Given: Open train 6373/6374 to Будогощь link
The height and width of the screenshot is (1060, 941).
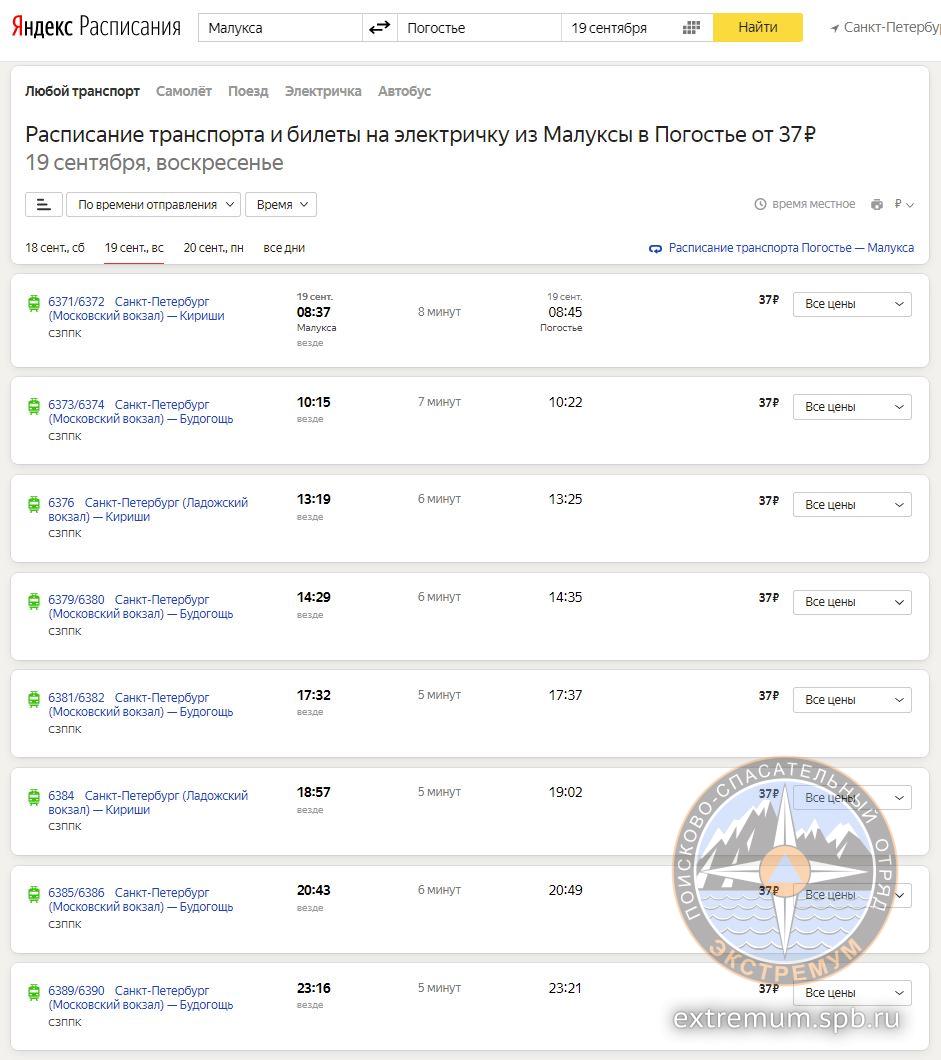Looking at the screenshot, I should tap(141, 412).
